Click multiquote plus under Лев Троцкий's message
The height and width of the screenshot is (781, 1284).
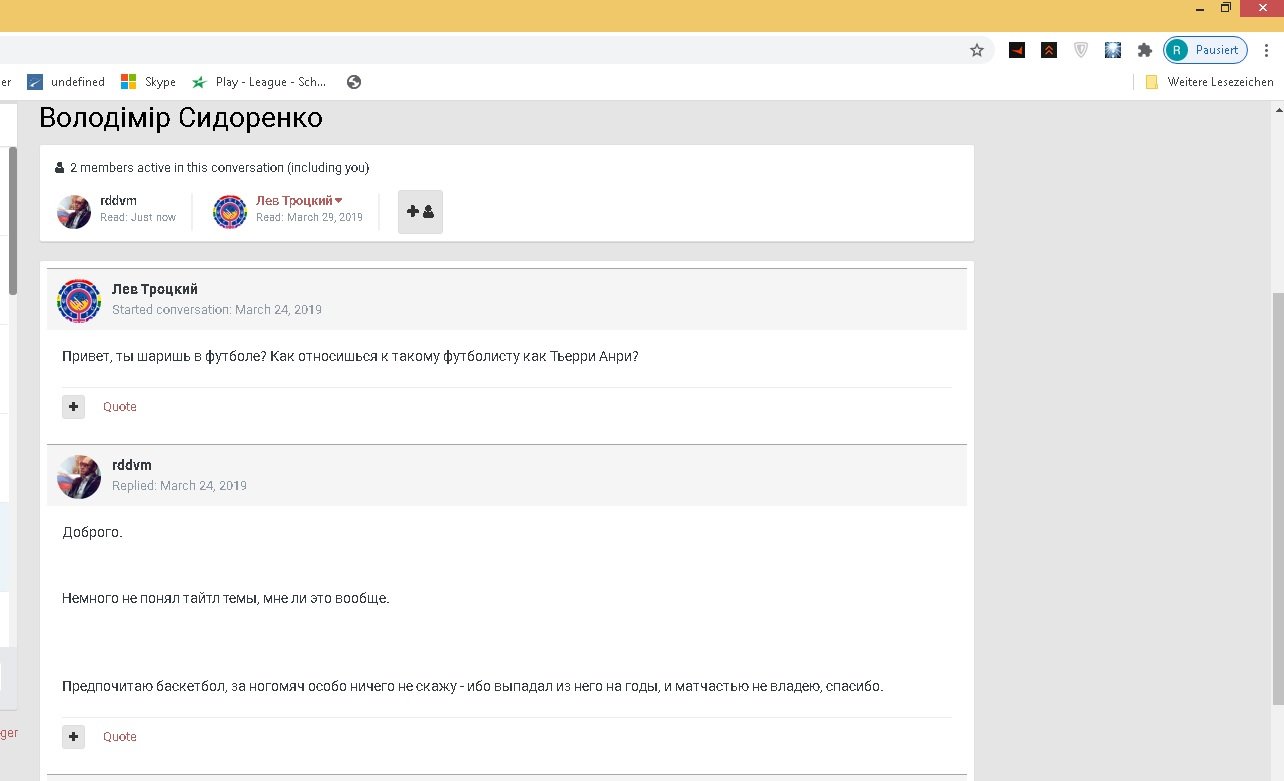coord(74,407)
